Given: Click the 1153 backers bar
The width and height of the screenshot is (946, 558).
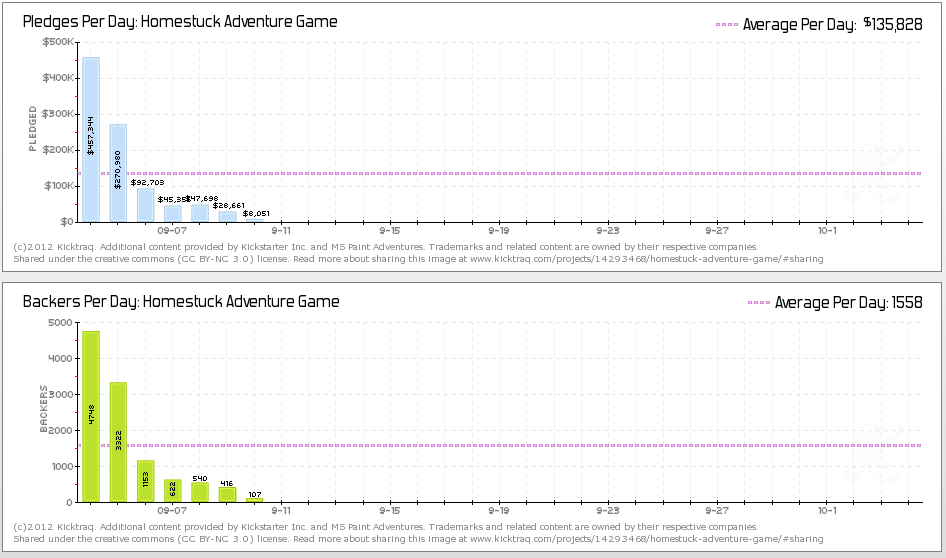Looking at the screenshot, I should 145,481.
